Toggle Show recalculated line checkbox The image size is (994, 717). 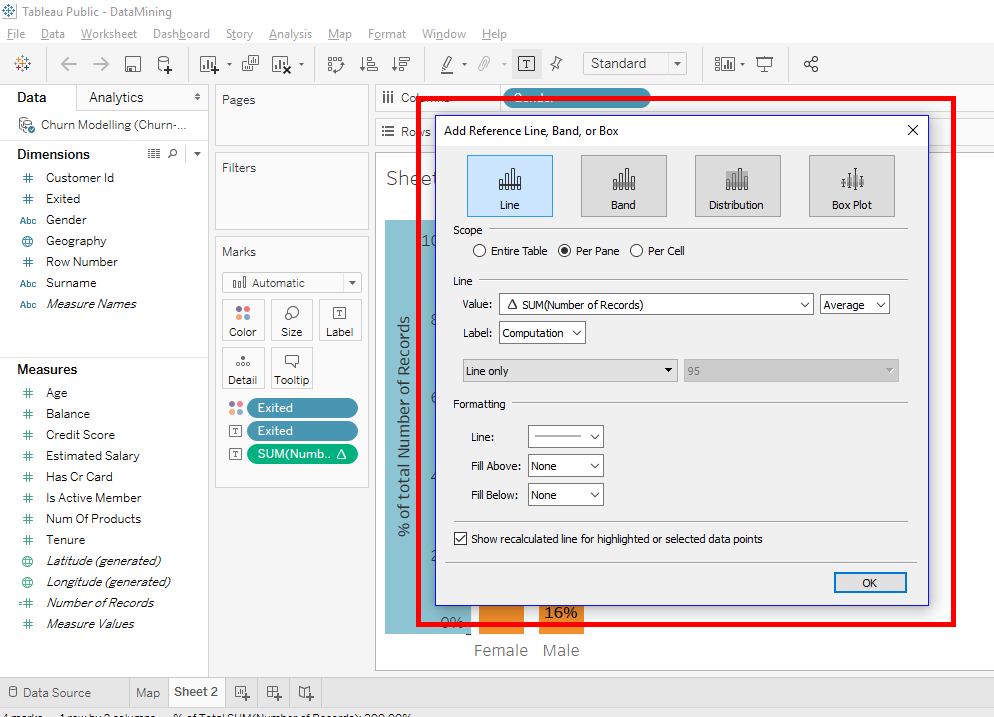(461, 539)
